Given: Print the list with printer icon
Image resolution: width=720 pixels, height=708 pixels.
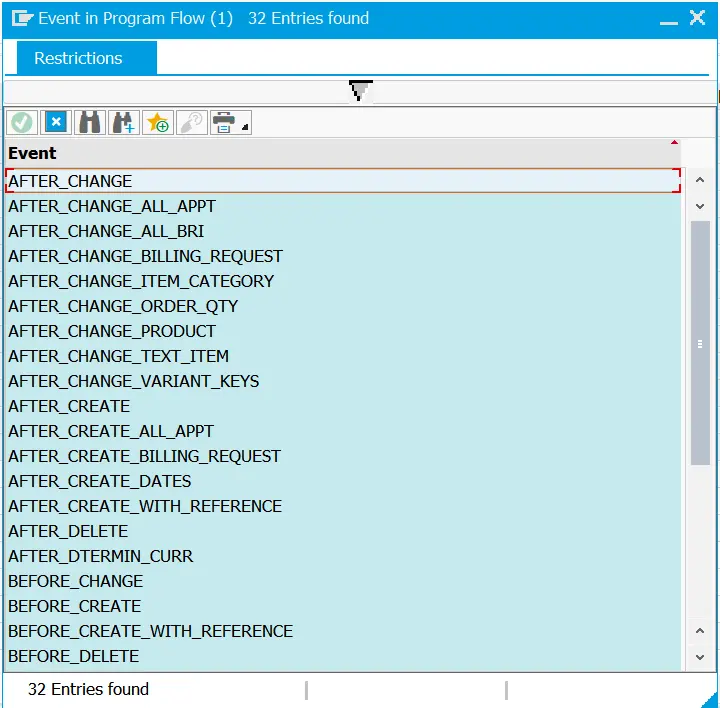Looking at the screenshot, I should coord(224,123).
